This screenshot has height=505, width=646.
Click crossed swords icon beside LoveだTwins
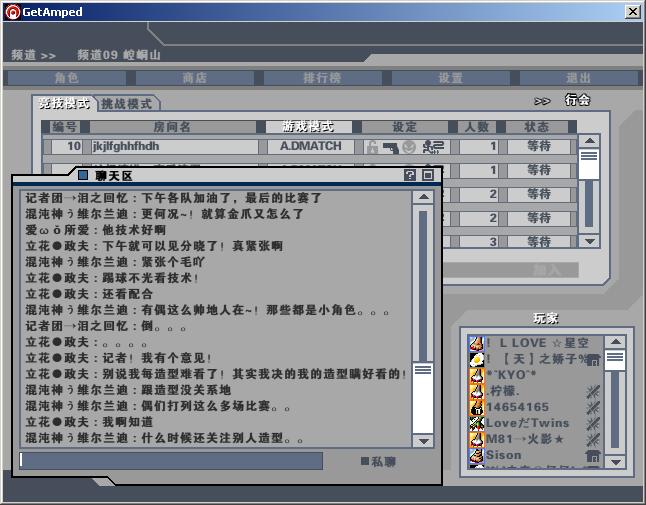(592, 423)
